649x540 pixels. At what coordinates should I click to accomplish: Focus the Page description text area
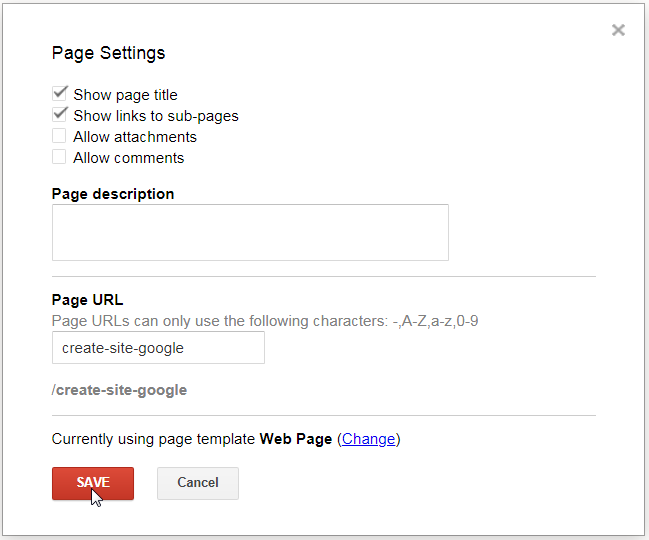click(x=250, y=233)
